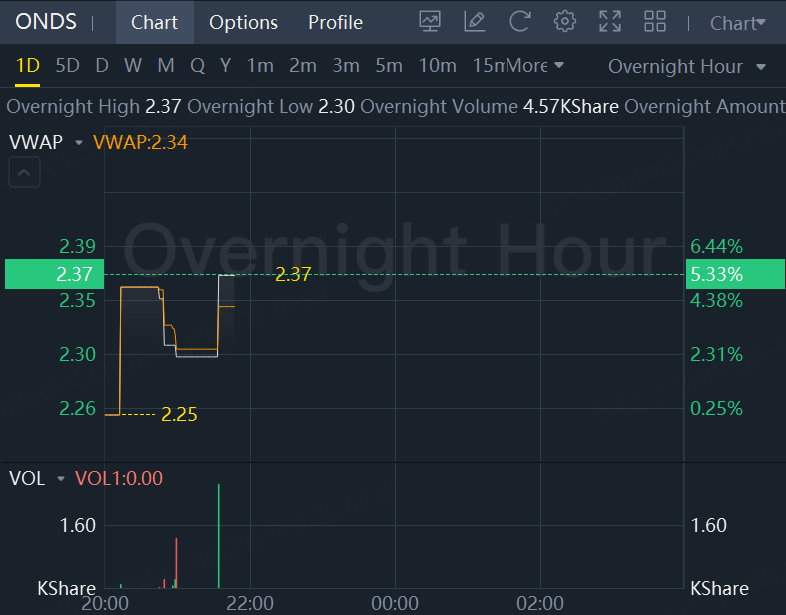Switch to the Profile tab

click(335, 22)
